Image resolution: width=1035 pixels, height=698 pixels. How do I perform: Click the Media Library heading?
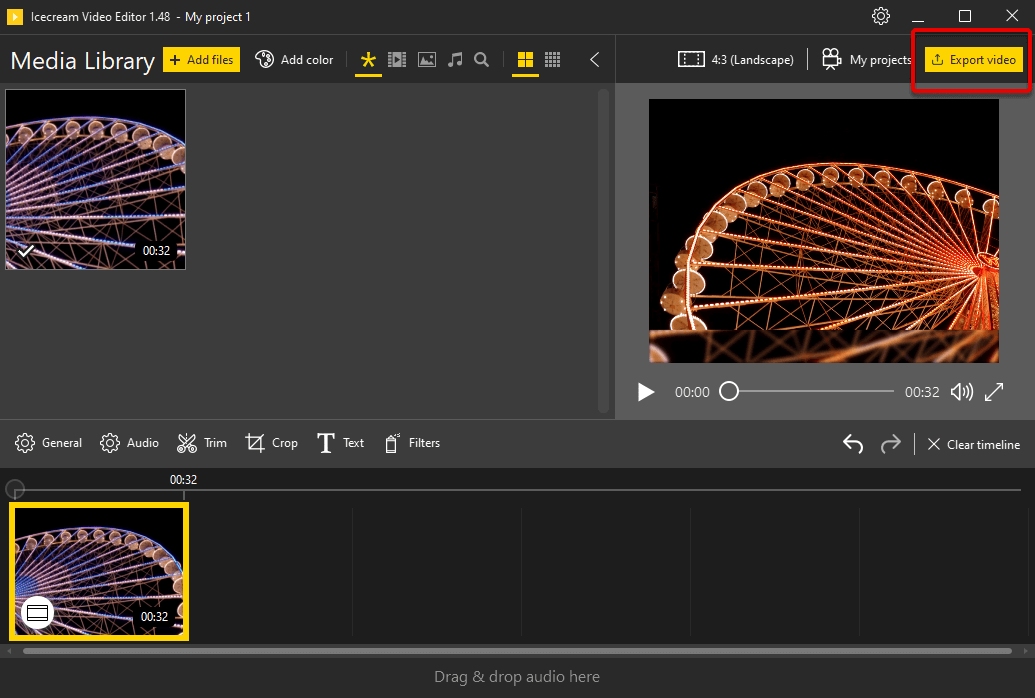tap(83, 61)
